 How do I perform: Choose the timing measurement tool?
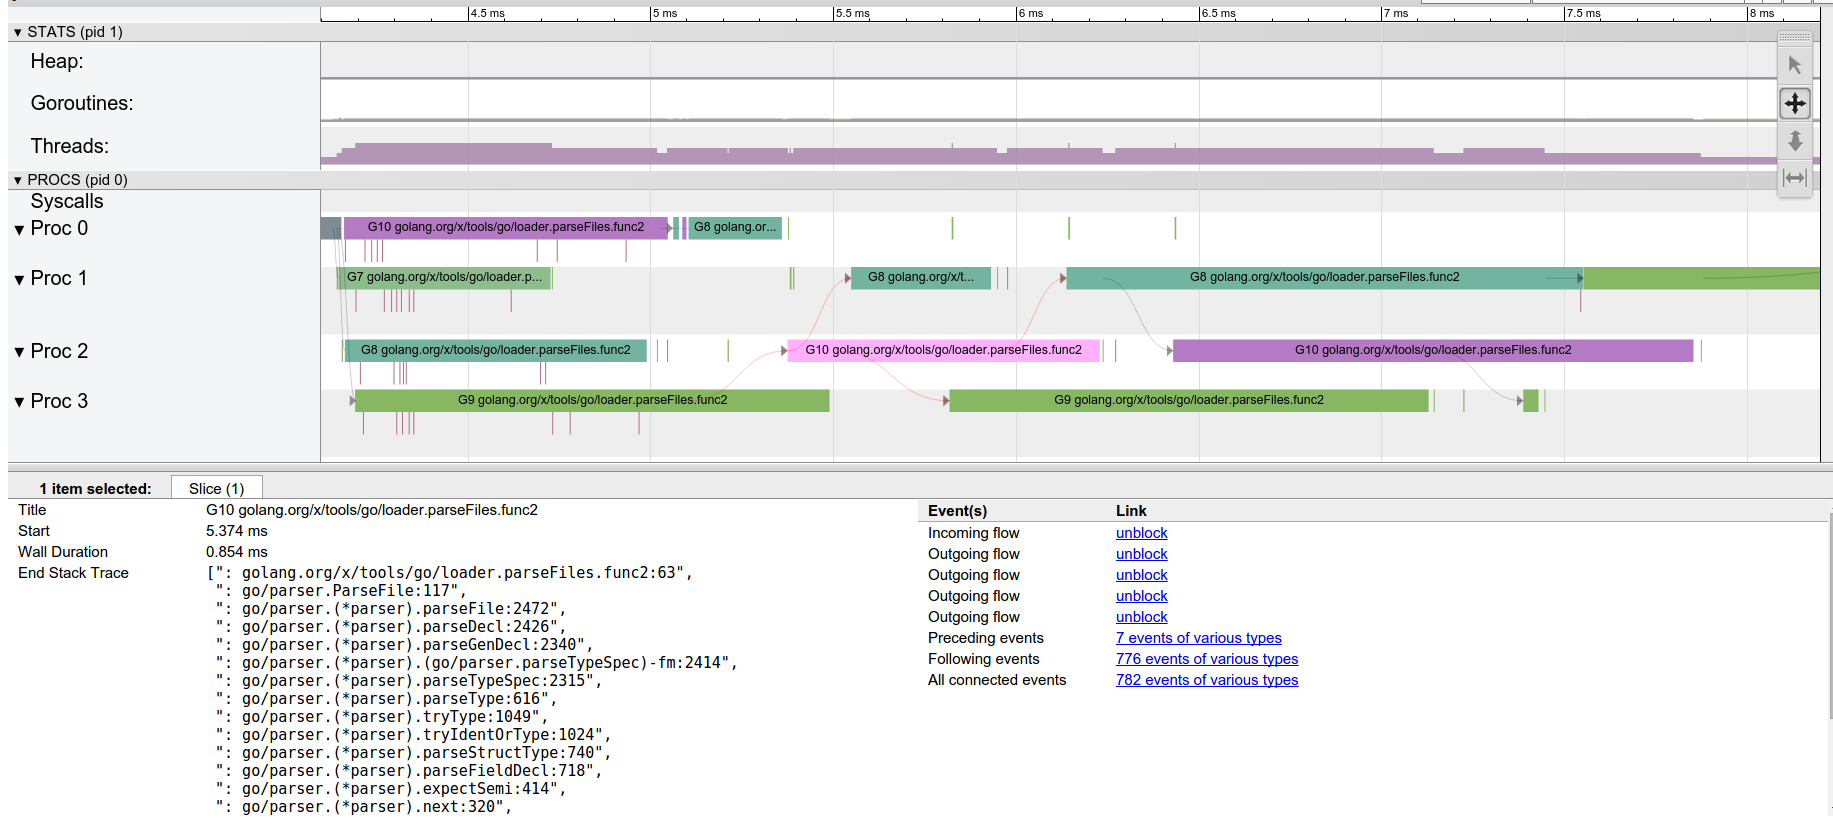[x=1795, y=178]
